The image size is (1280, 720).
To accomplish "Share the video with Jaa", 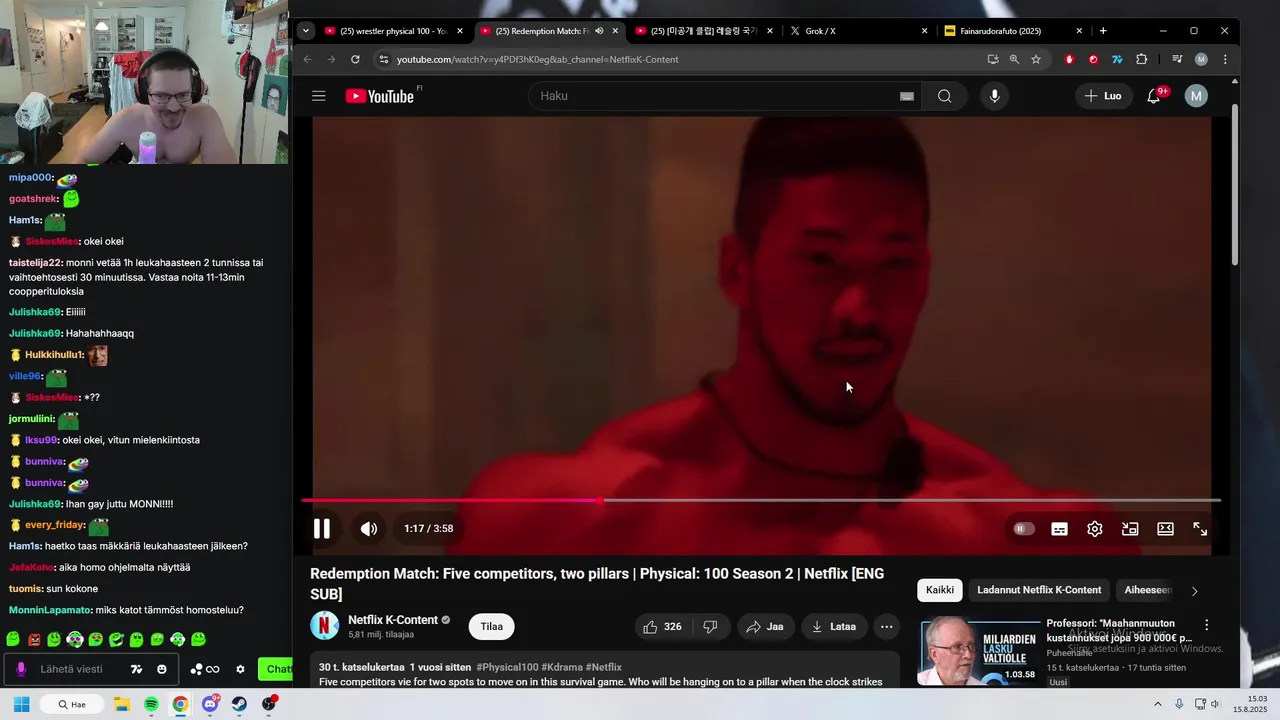I will tap(765, 627).
